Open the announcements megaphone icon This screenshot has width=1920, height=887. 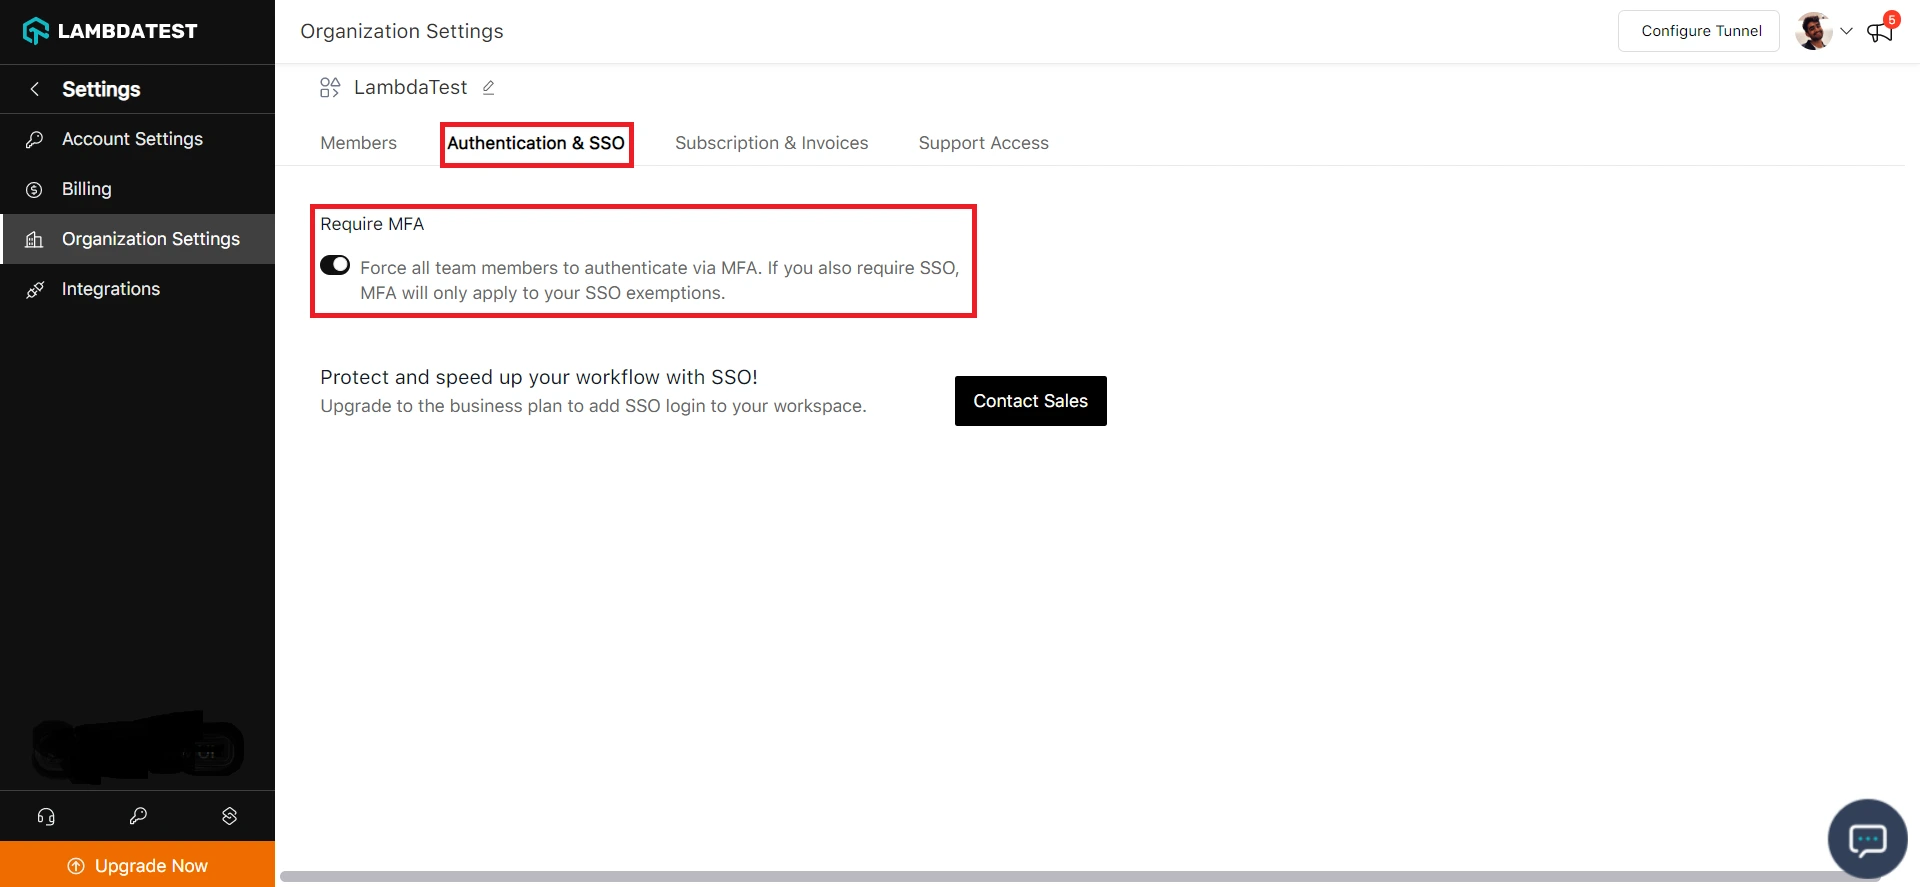click(x=1880, y=32)
